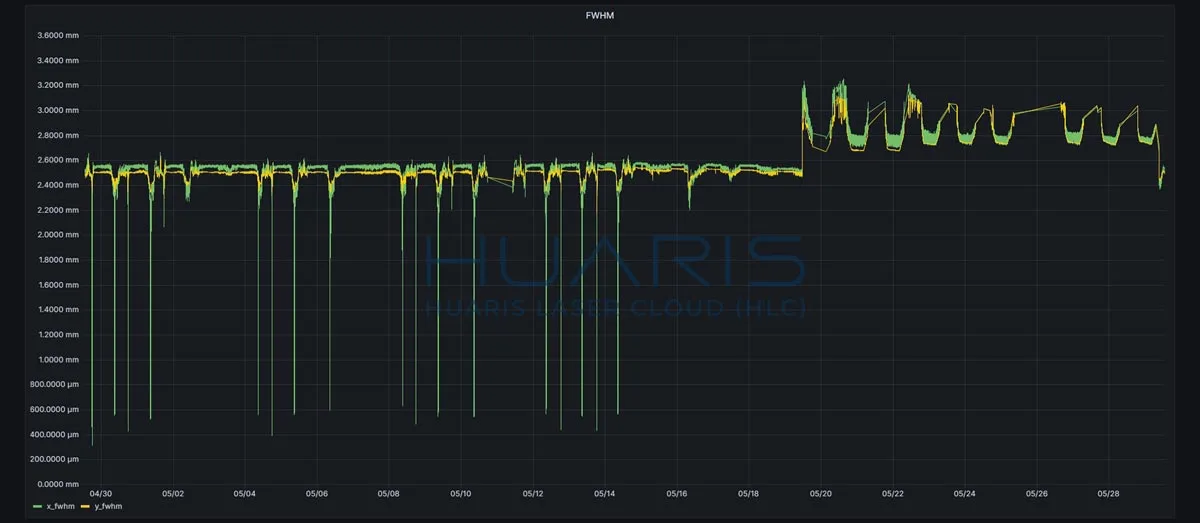Image resolution: width=1200 pixels, height=523 pixels.
Task: Select the 05/28 x-axis date label
Action: 1108,493
